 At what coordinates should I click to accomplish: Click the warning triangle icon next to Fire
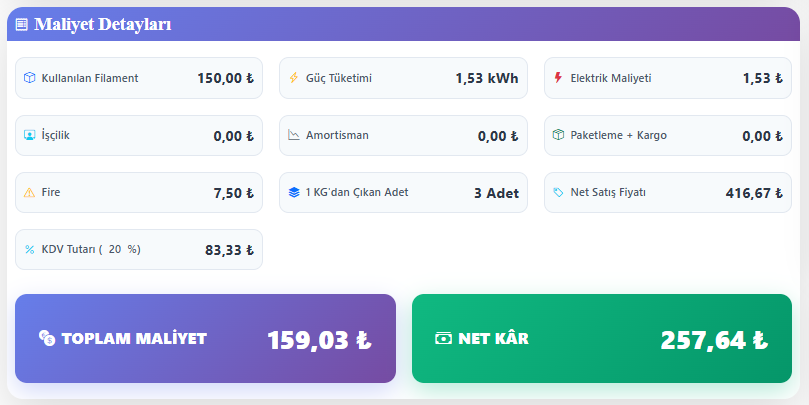pyautogui.click(x=29, y=192)
